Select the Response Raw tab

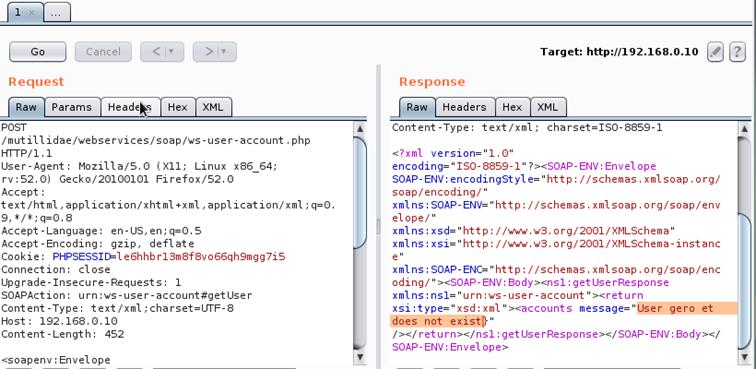(x=417, y=107)
